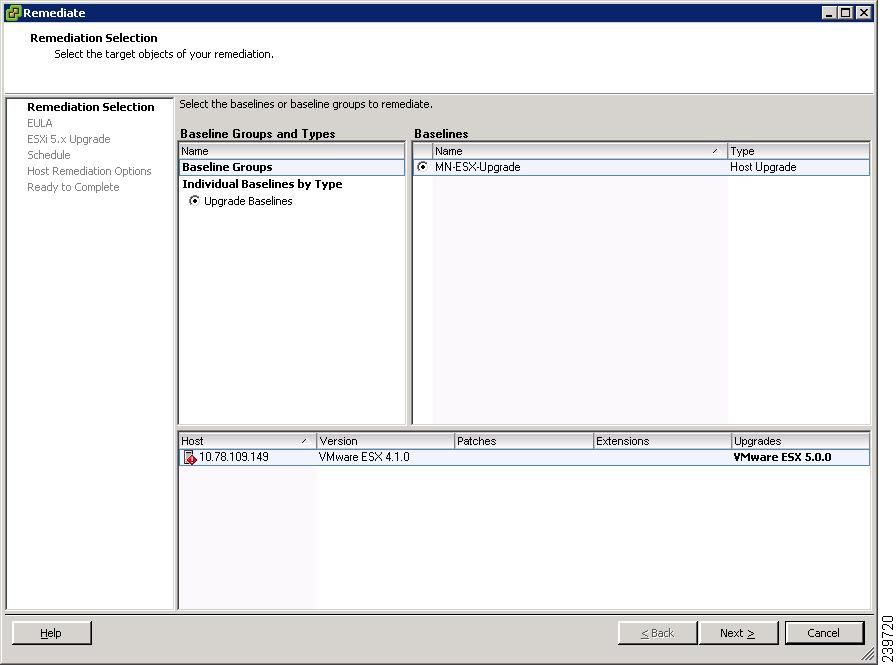Screen dimensions: 896x665
Task: Sort baselines by the Name column header
Action: pos(579,151)
